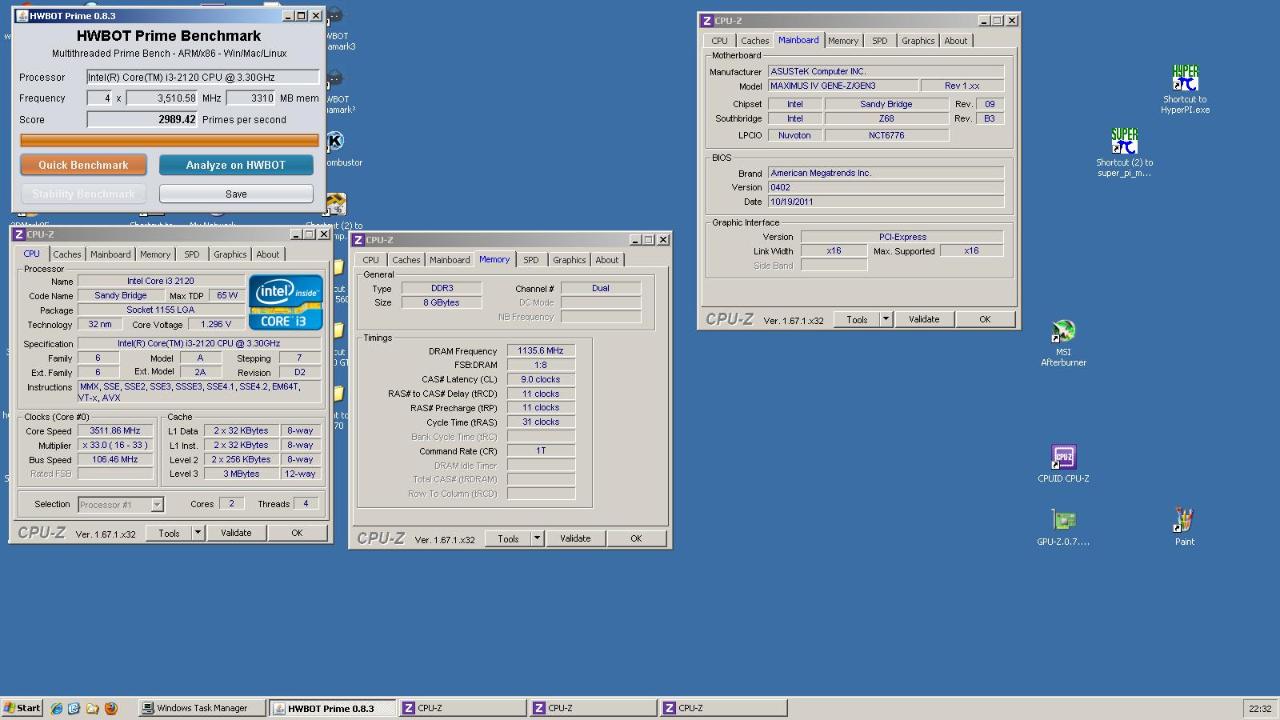Expand Tools arrow in CPU-Z motherboard window
The height and width of the screenshot is (720, 1280).
885,319
